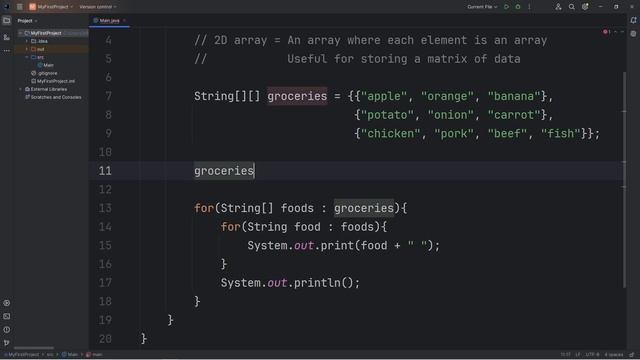This screenshot has width=640, height=360.
Task: Click the cursor position status widget
Action: (565, 355)
